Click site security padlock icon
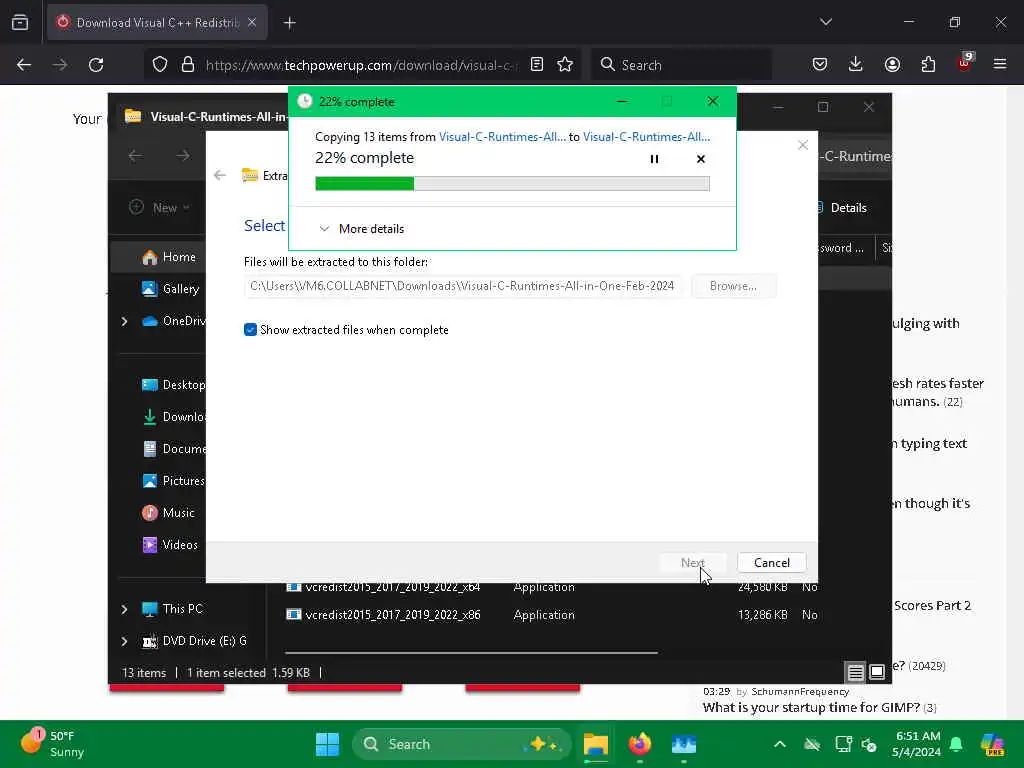Viewport: 1024px width, 768px height. coord(188,64)
